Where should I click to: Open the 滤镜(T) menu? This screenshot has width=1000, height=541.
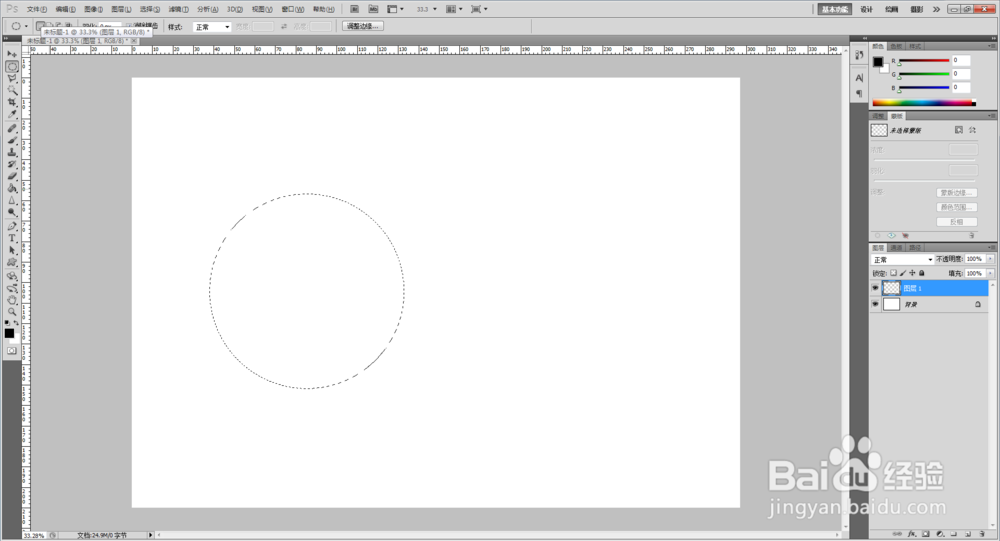pos(179,10)
